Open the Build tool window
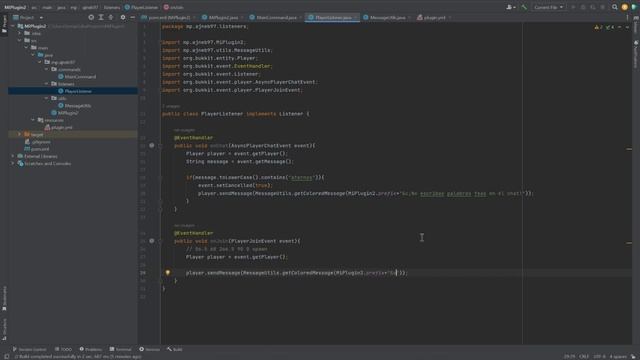Image resolution: width=640 pixels, height=360 pixels. pos(175,349)
